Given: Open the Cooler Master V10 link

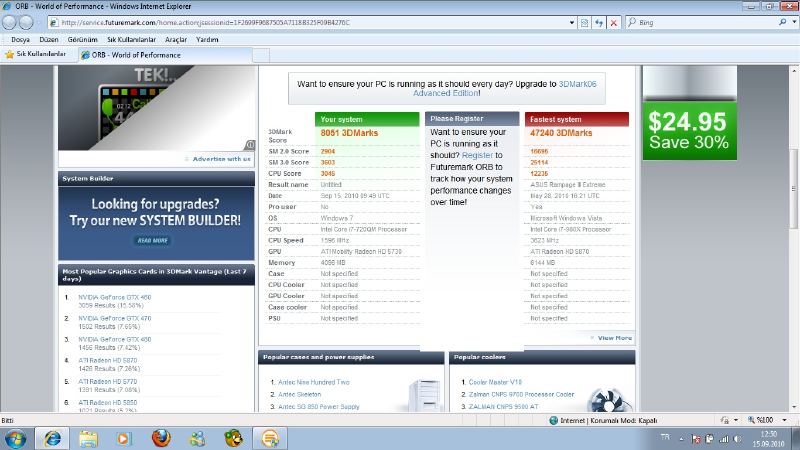Looking at the screenshot, I should (x=495, y=382).
